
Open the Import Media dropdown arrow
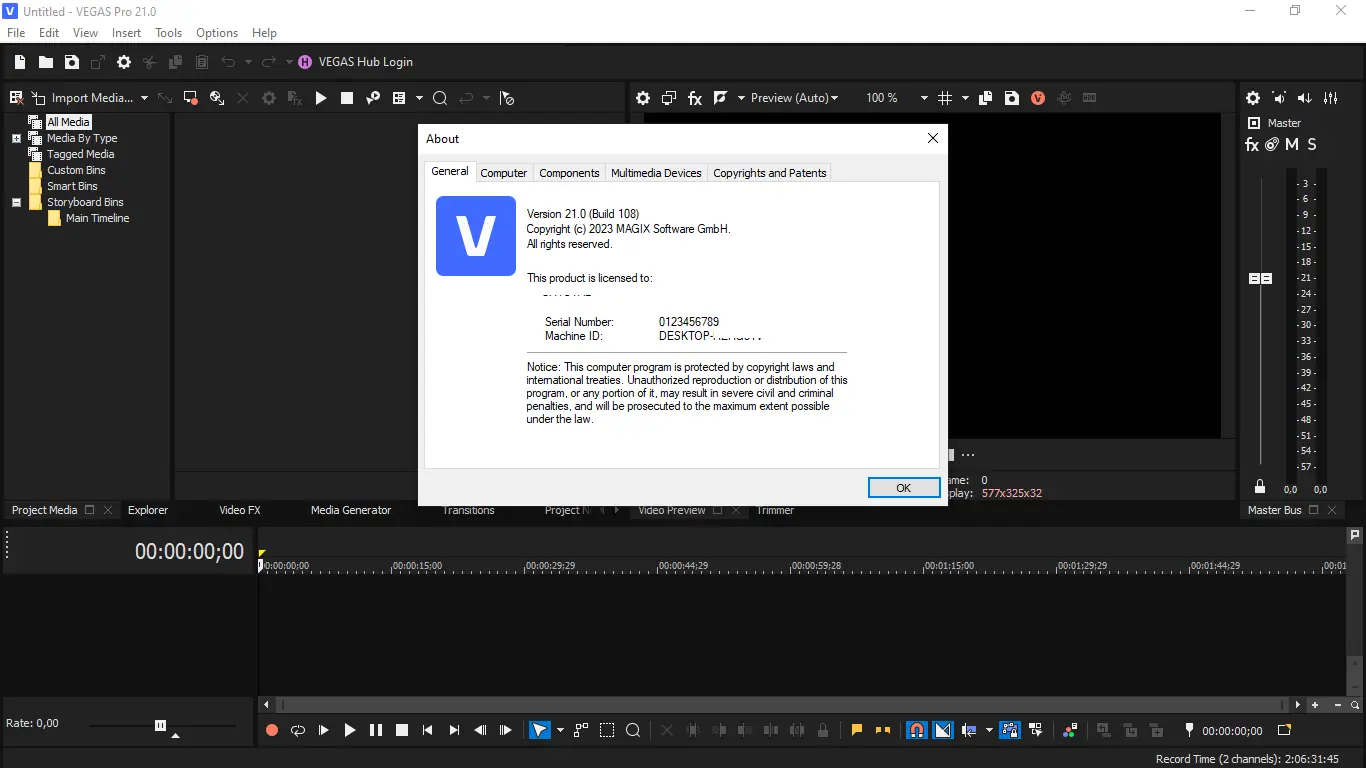point(144,98)
